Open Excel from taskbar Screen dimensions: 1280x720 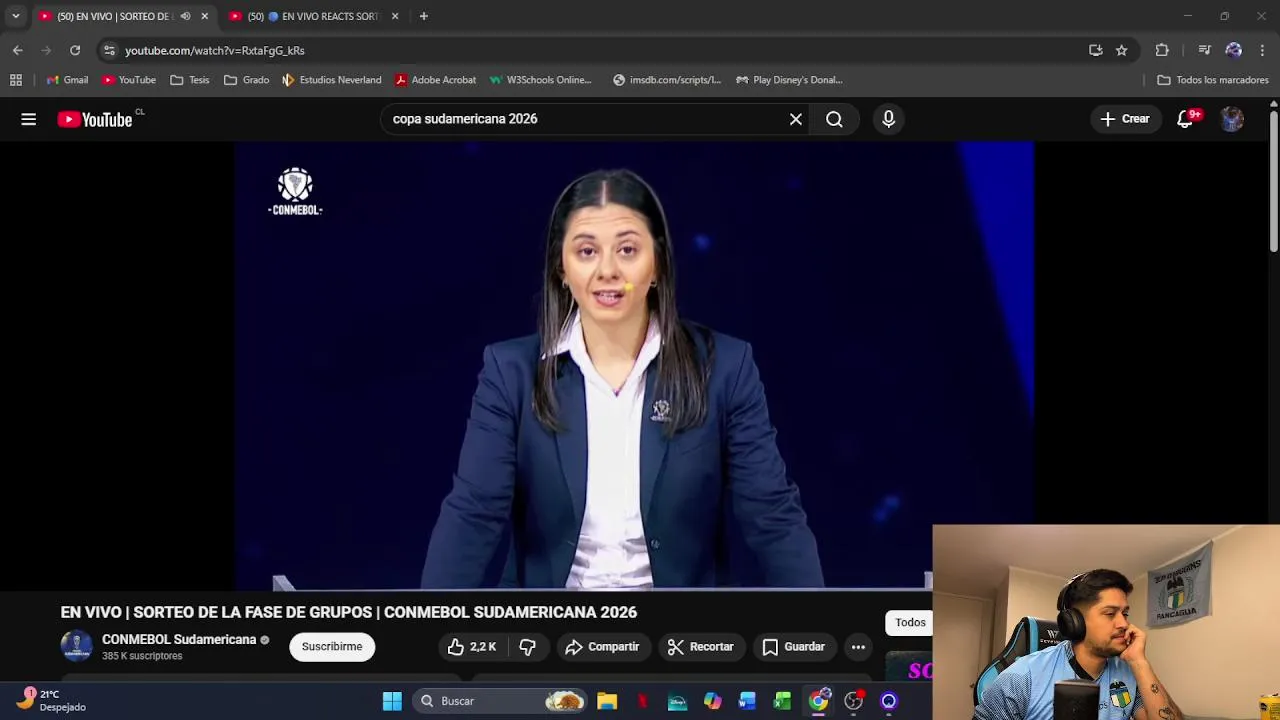pos(782,701)
